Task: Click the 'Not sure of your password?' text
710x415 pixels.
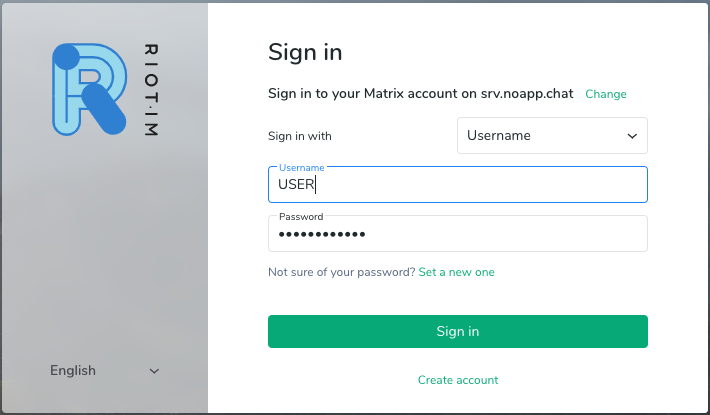Action: [341, 272]
